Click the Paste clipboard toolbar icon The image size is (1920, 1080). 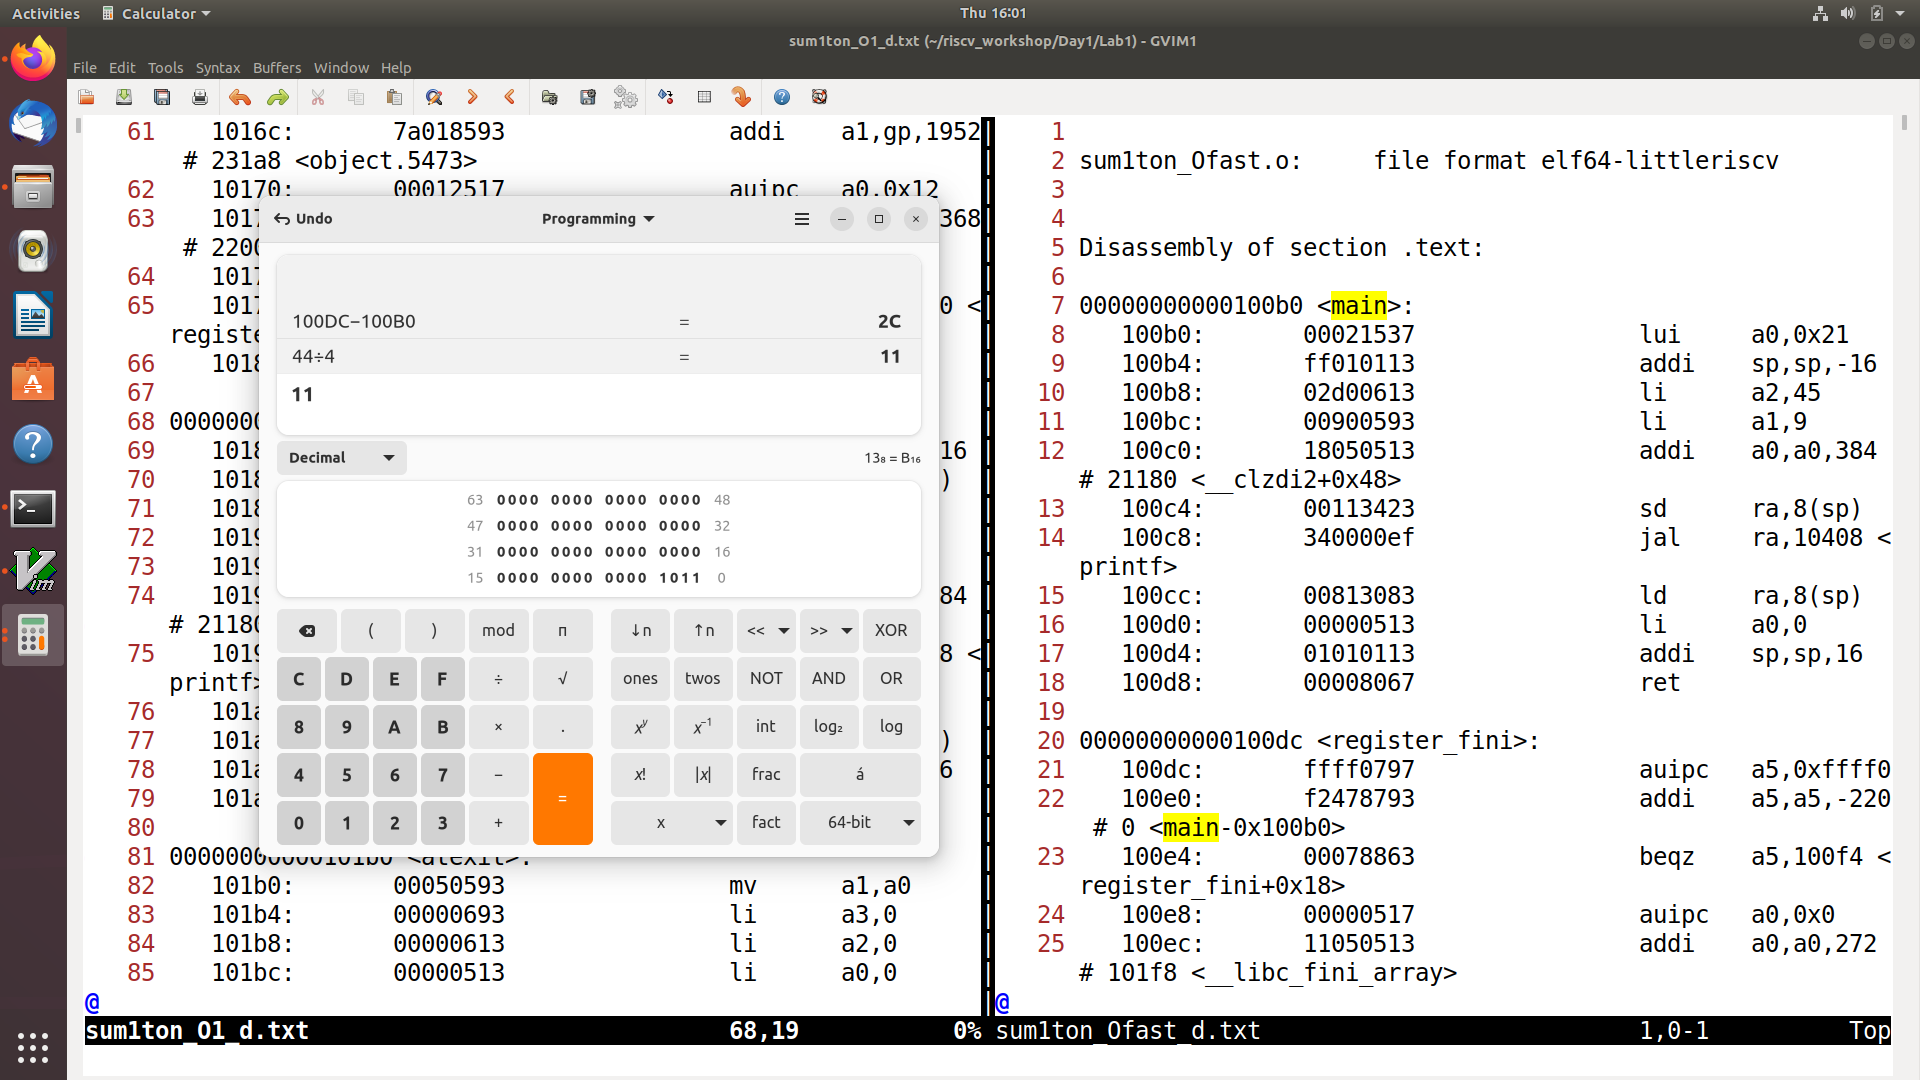click(x=394, y=97)
